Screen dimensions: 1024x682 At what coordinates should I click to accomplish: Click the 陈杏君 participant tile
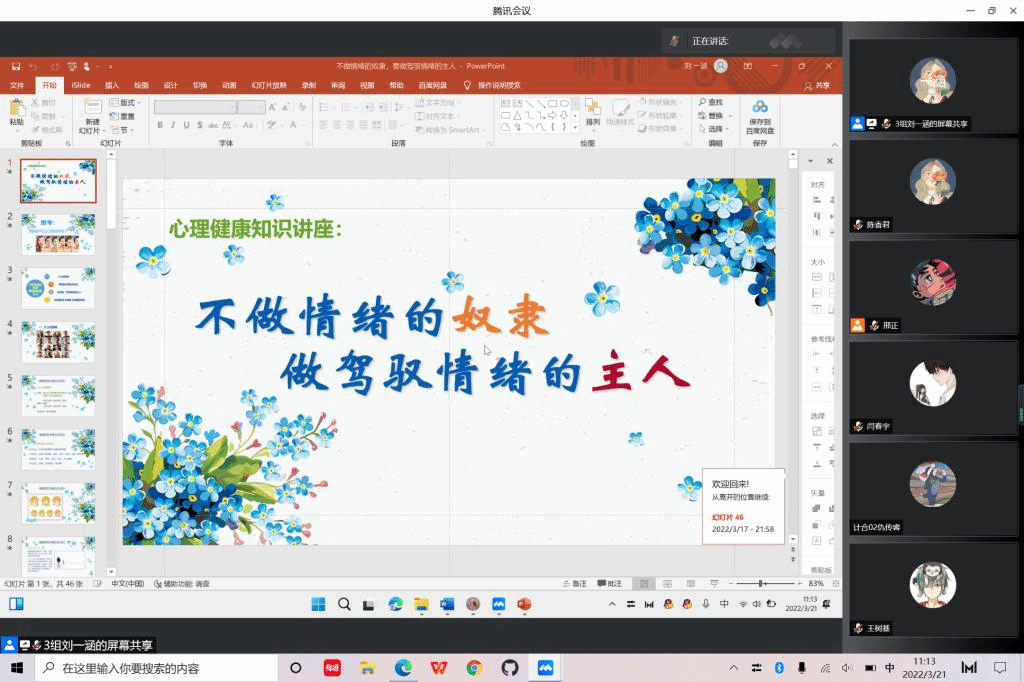(933, 187)
